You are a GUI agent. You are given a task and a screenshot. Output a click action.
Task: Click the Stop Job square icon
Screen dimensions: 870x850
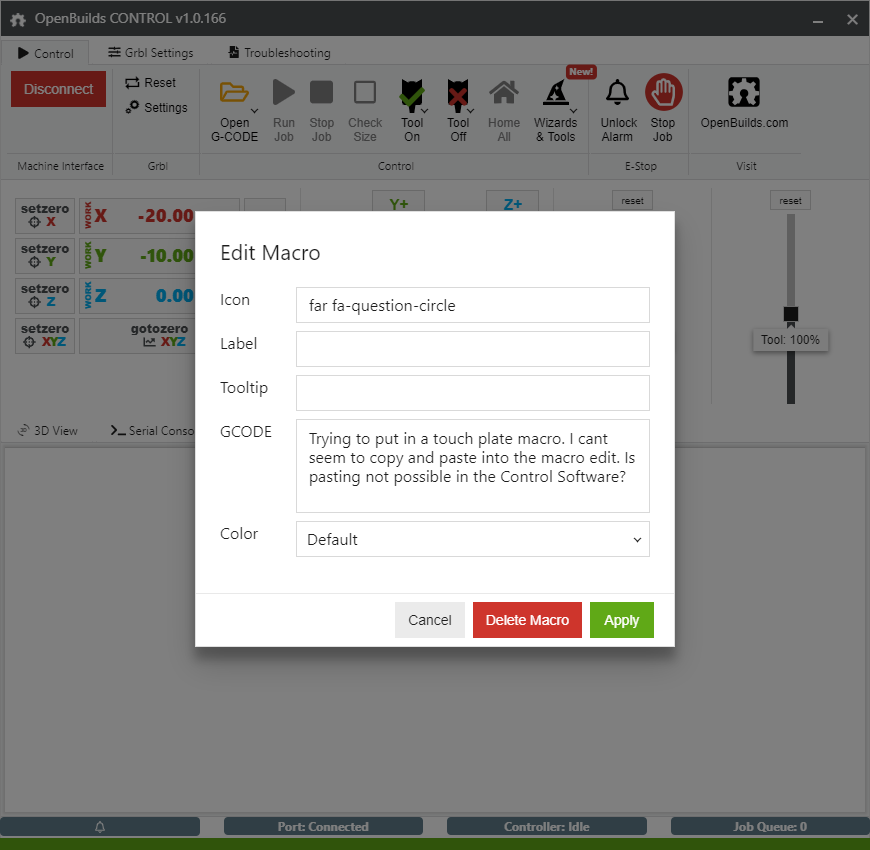(321, 94)
